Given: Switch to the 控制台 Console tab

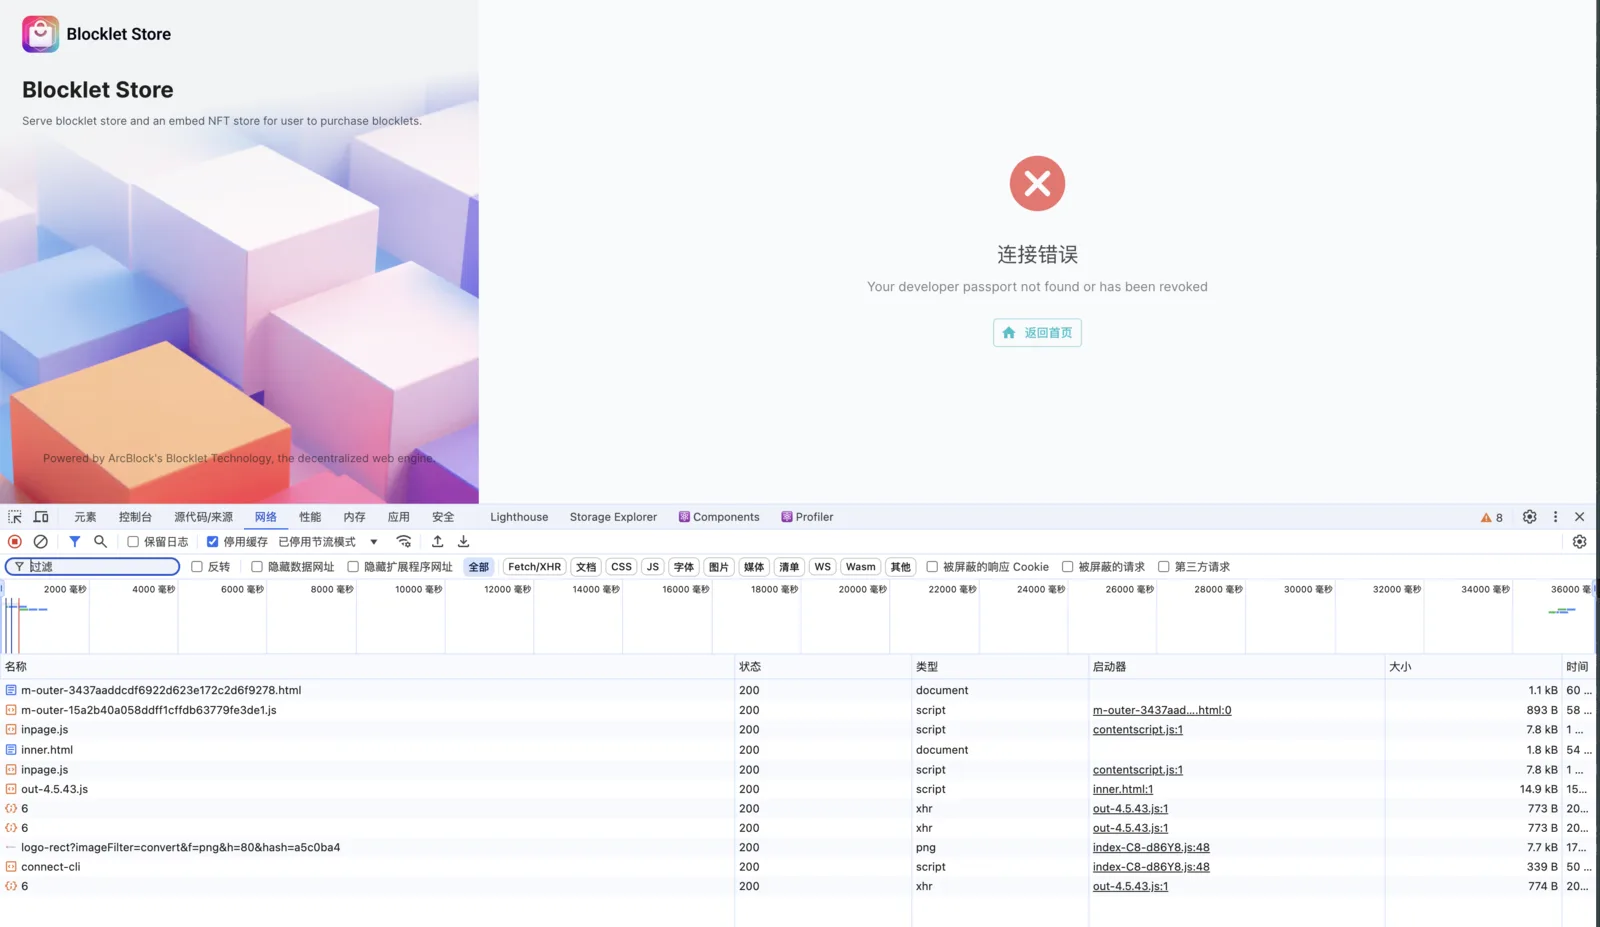Looking at the screenshot, I should pyautogui.click(x=135, y=517).
